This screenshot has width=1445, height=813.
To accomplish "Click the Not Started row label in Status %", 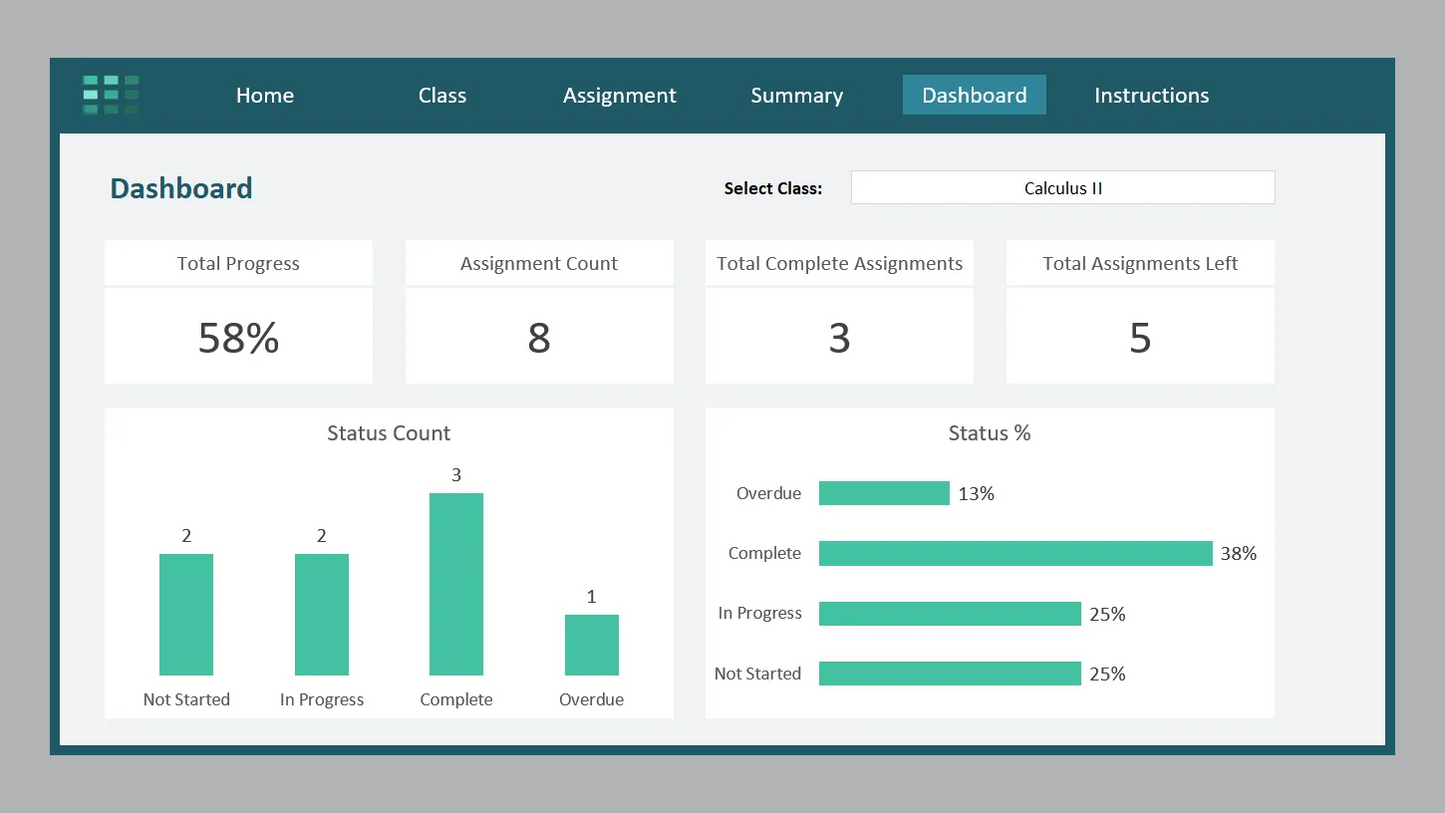I will [x=758, y=674].
